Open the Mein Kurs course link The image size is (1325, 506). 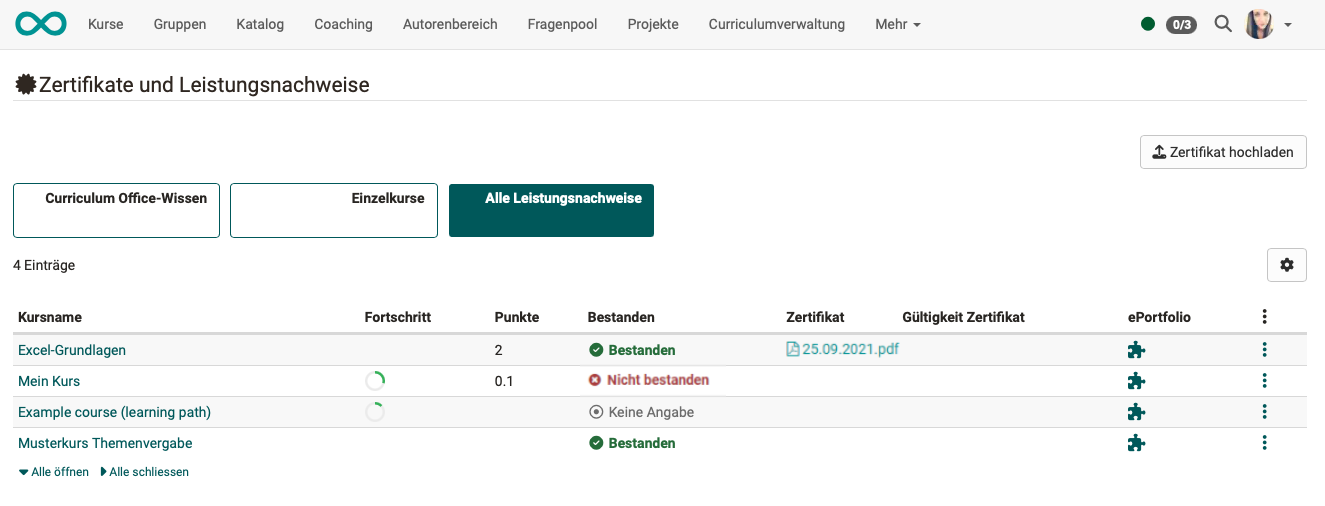tap(49, 381)
